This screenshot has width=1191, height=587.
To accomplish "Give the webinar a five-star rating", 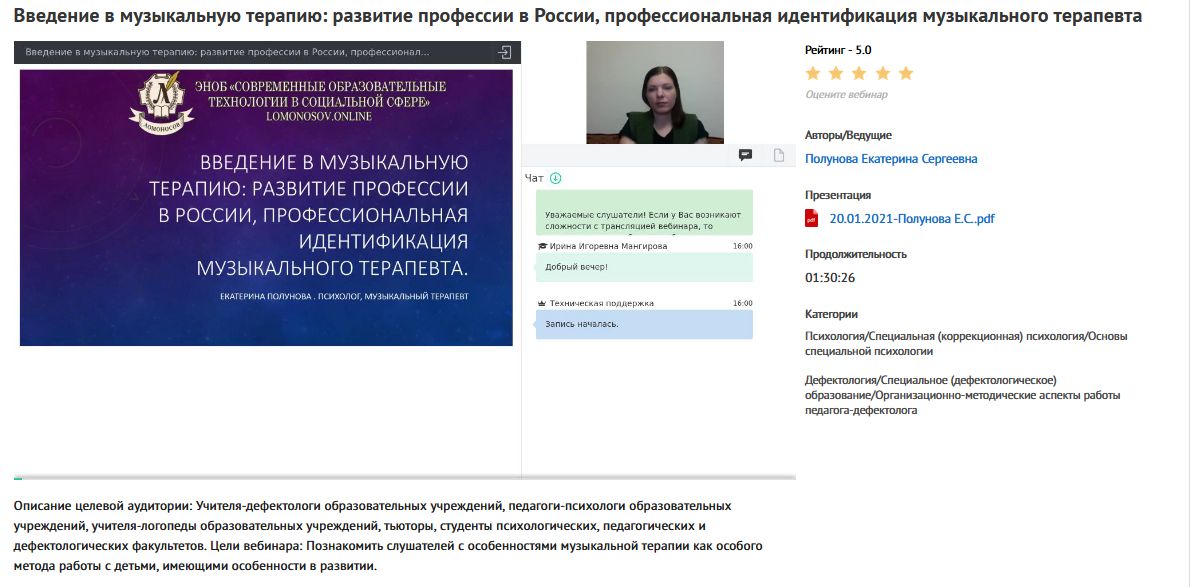I will coord(906,73).
